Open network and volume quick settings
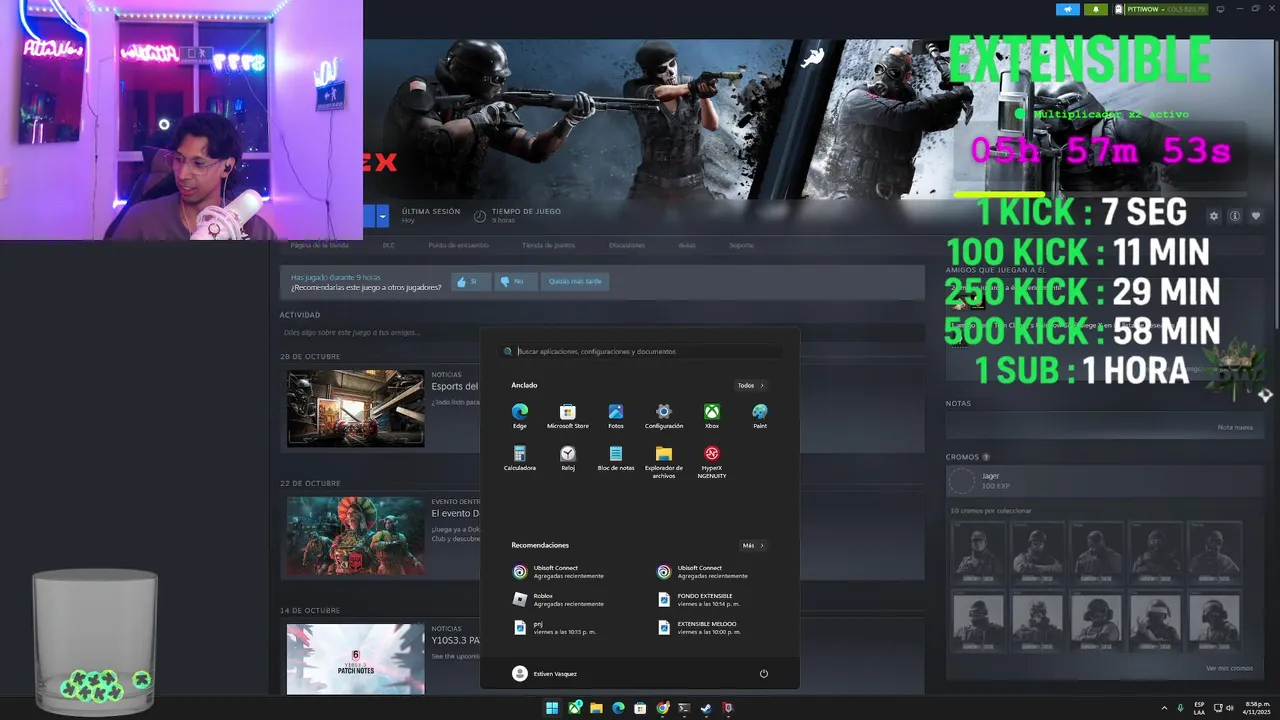This screenshot has width=1280, height=720. coord(1222,708)
